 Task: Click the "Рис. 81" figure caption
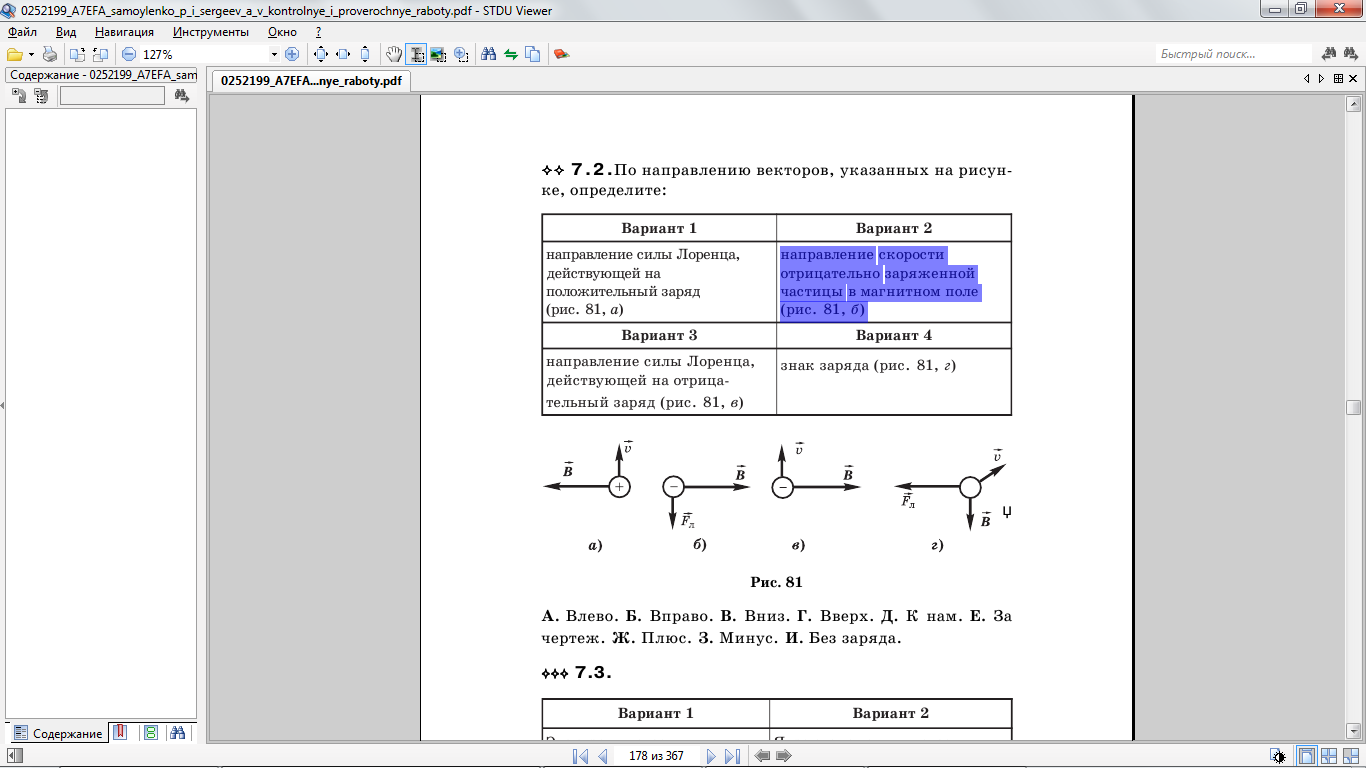[x=777, y=582]
